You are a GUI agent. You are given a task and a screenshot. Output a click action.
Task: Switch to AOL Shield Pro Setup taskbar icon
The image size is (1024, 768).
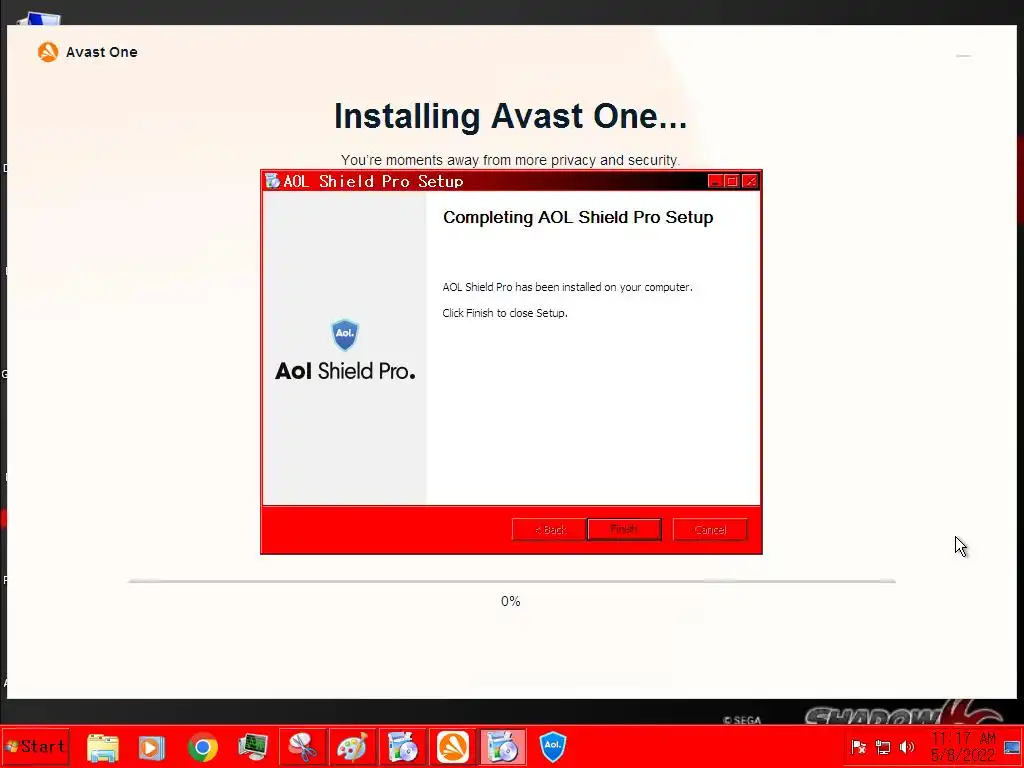click(502, 746)
